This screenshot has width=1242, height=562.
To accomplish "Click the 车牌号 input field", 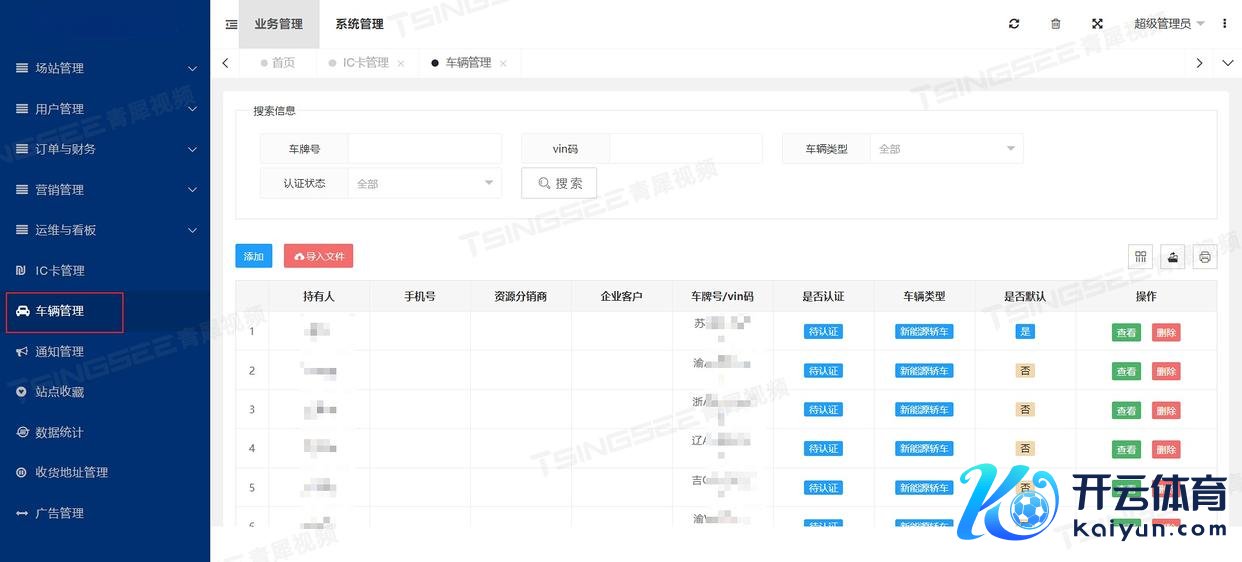I will click(424, 149).
